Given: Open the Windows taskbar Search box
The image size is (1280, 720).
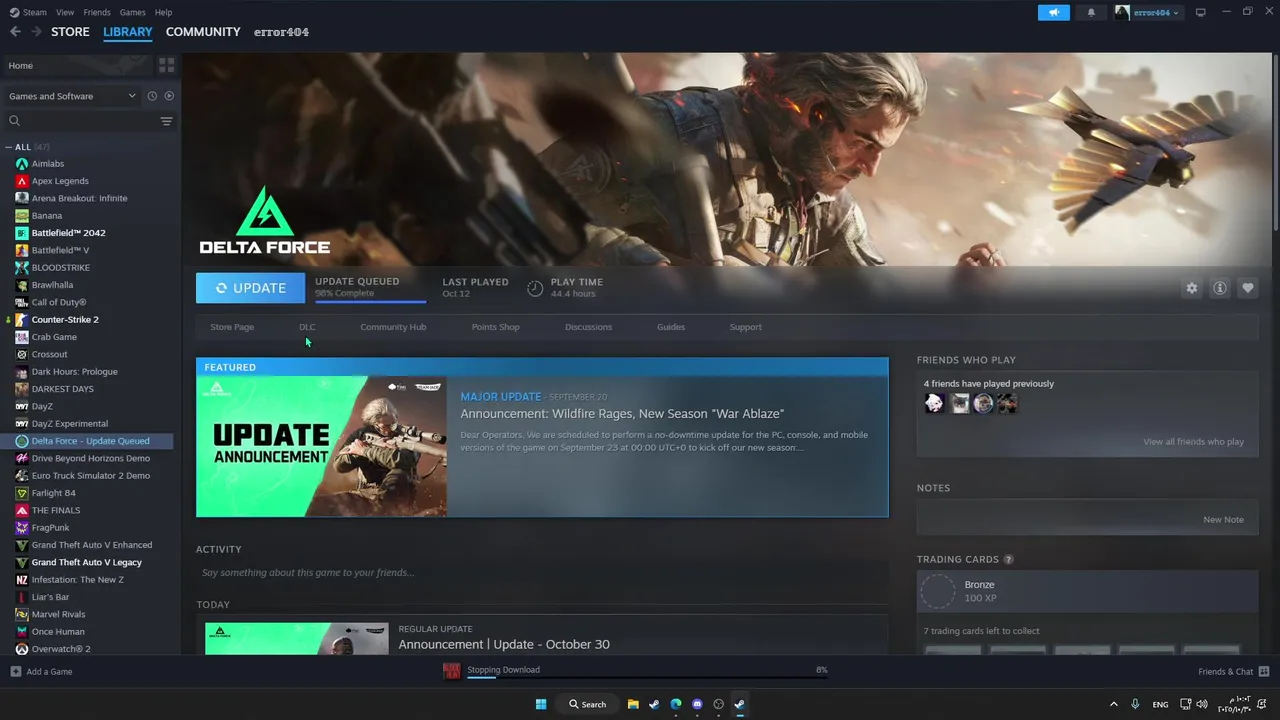Looking at the screenshot, I should click(586, 704).
